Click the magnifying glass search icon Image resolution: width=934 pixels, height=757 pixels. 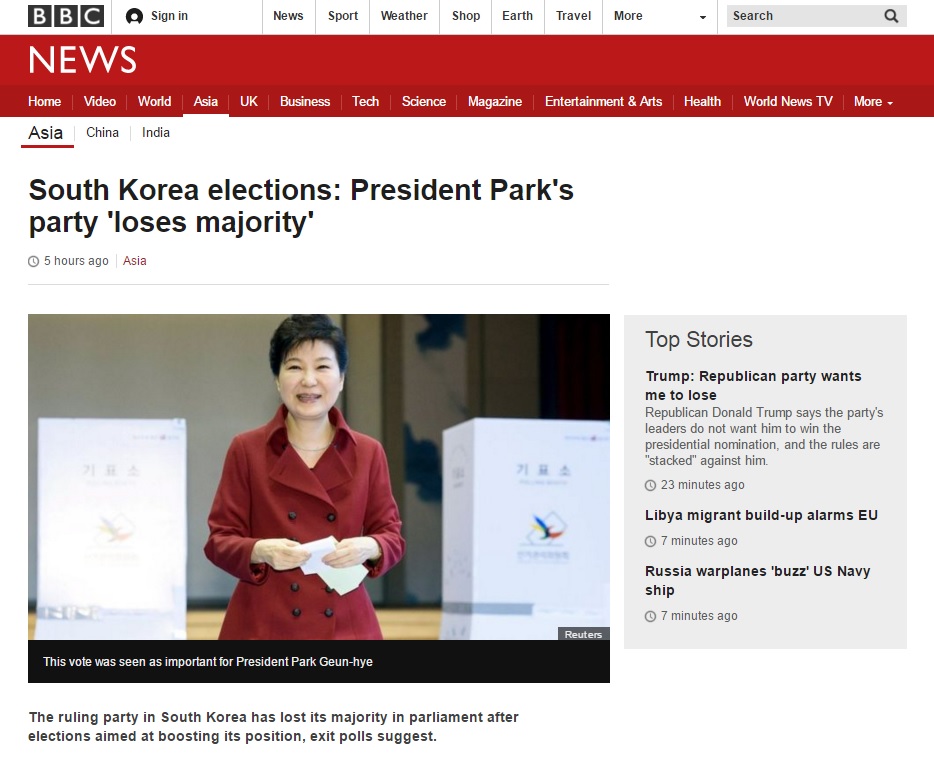[x=891, y=16]
